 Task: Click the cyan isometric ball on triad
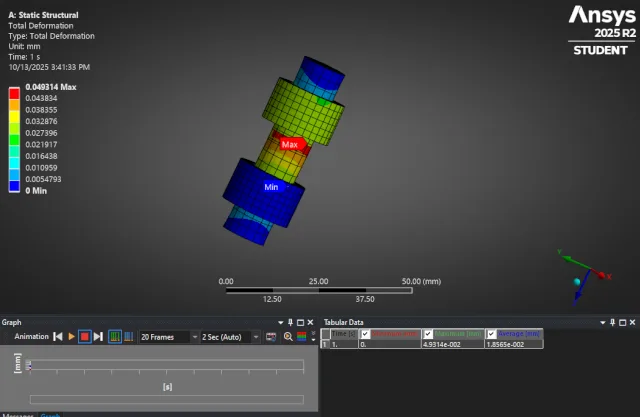pyautogui.click(x=577, y=282)
